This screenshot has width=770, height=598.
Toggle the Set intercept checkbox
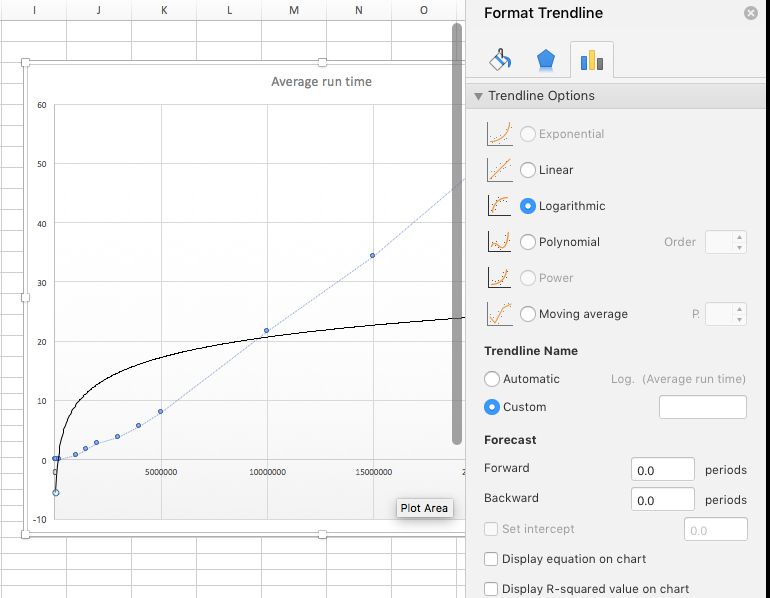[491, 529]
